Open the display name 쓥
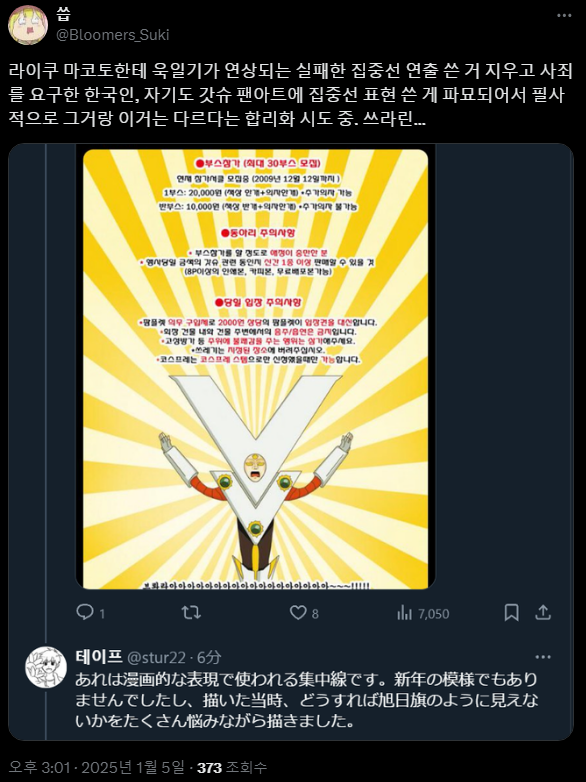Image resolution: width=586 pixels, height=782 pixels. click(x=63, y=15)
